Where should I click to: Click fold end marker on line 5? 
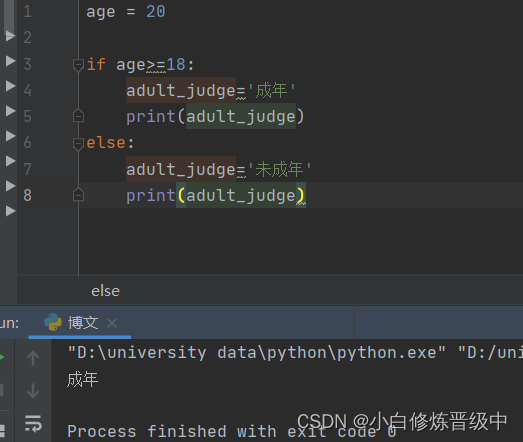pos(78,116)
